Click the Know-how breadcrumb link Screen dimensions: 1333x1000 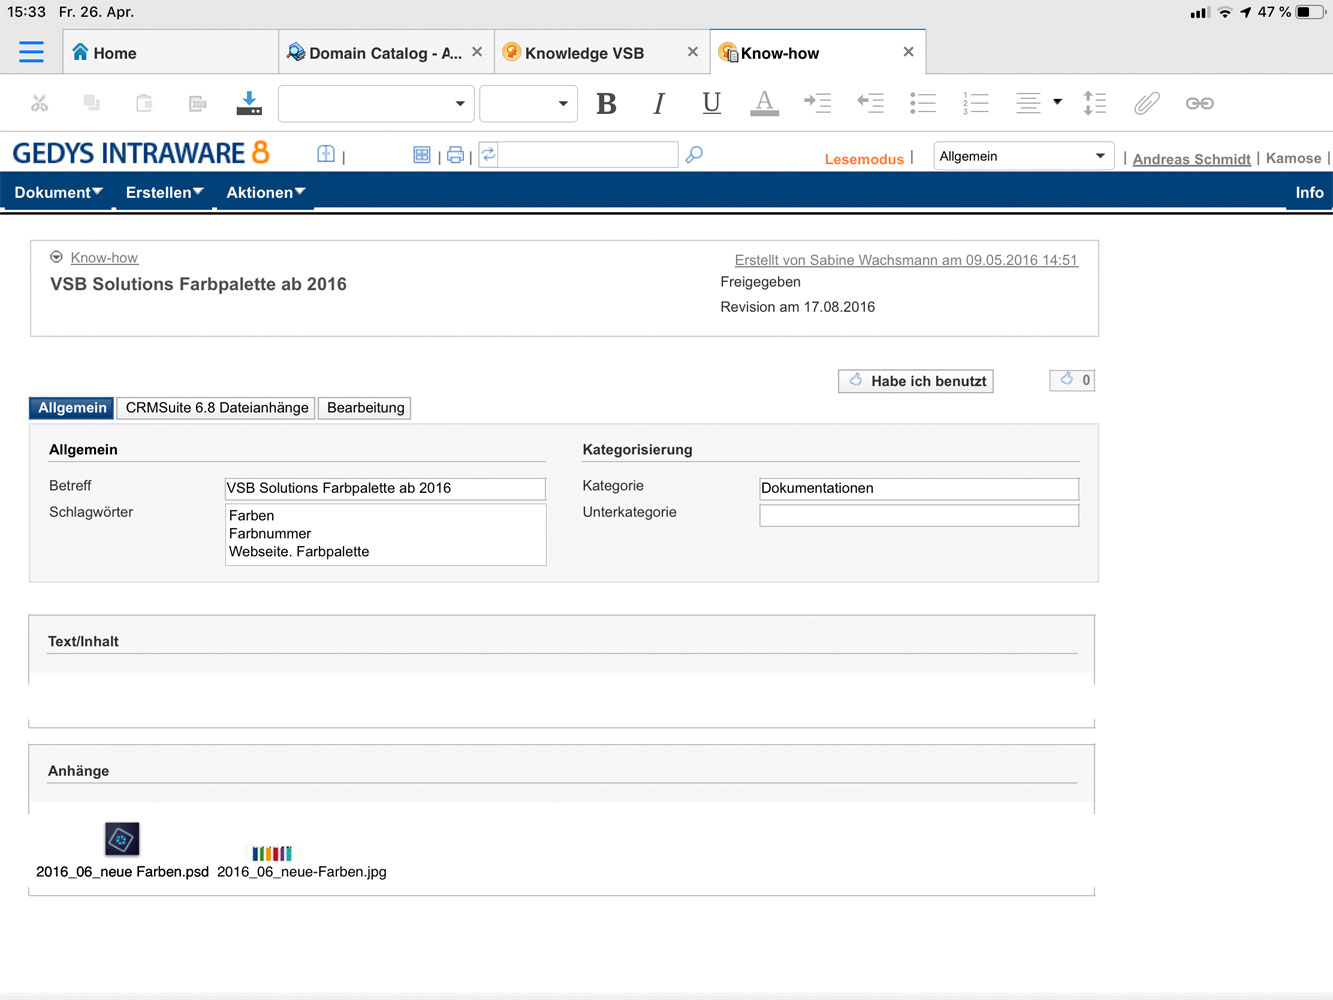(104, 258)
